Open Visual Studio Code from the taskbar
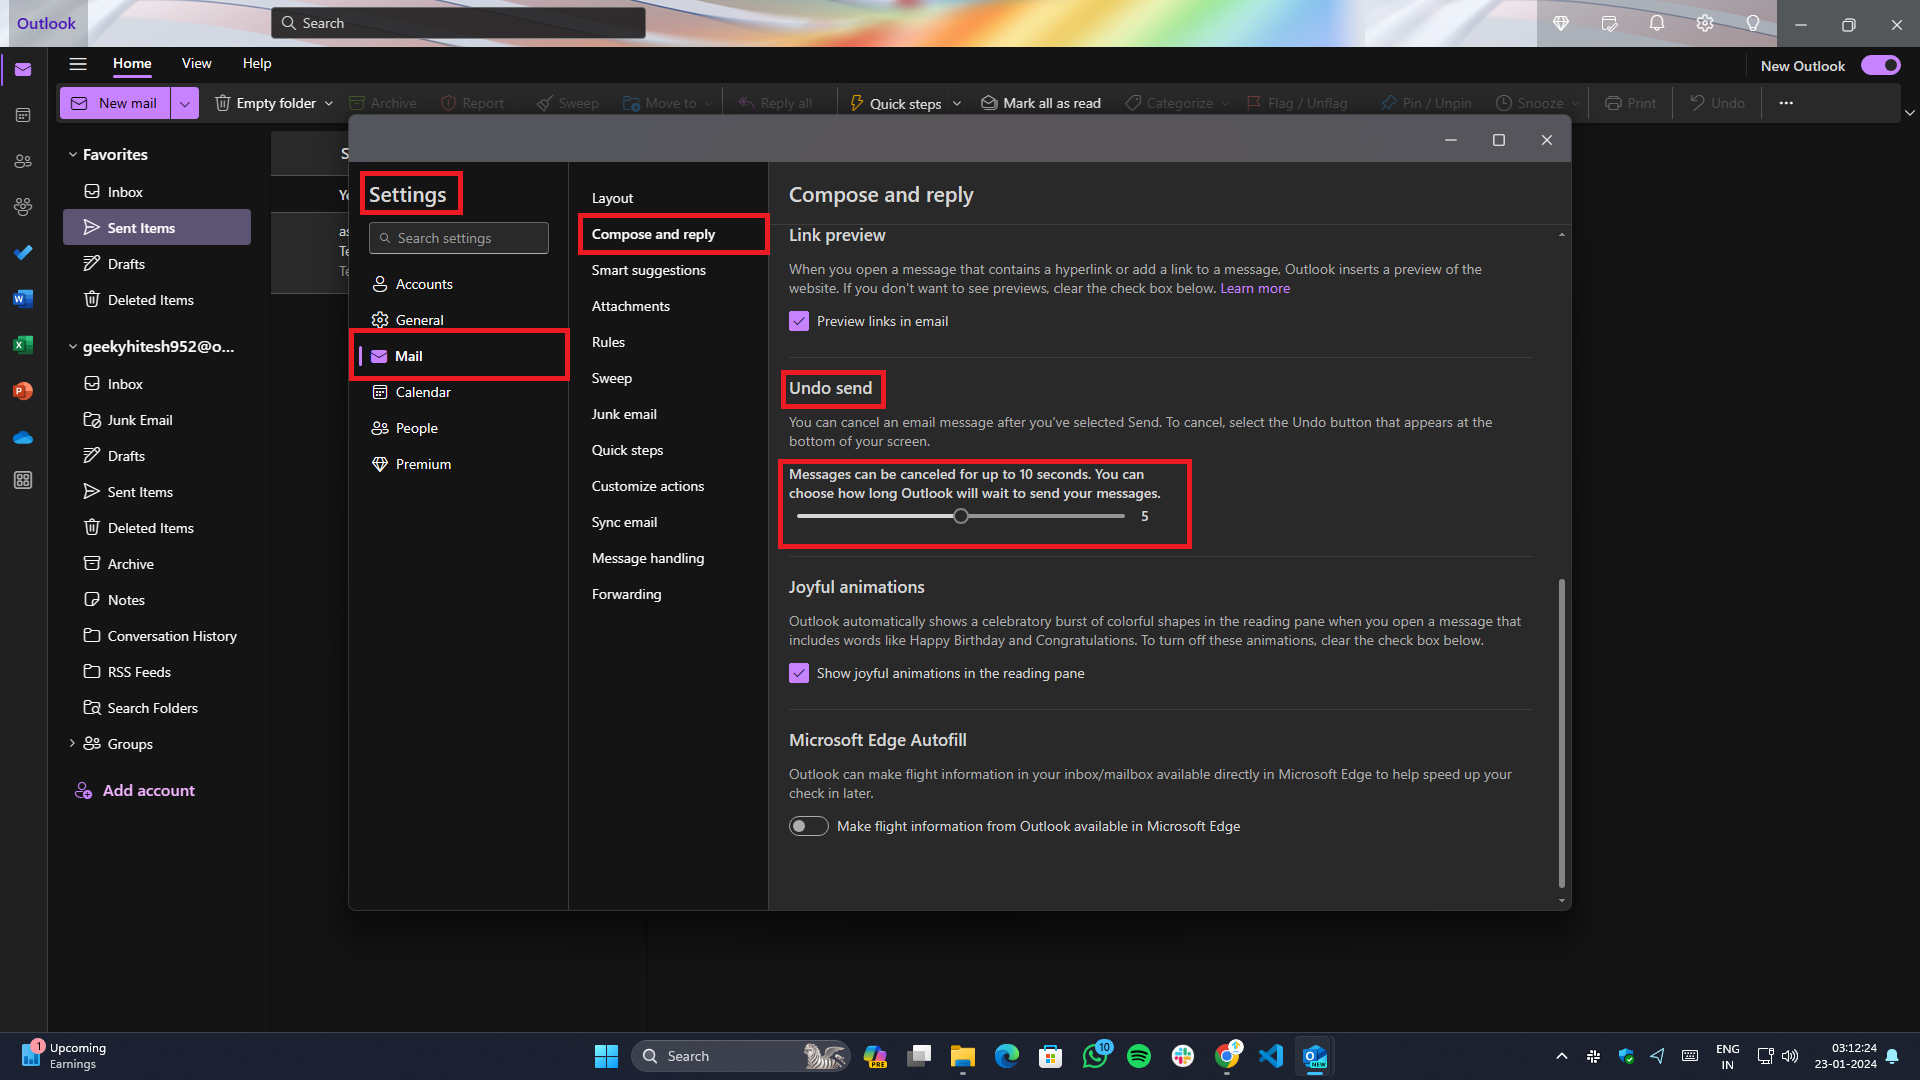1920x1080 pixels. [x=1271, y=1056]
